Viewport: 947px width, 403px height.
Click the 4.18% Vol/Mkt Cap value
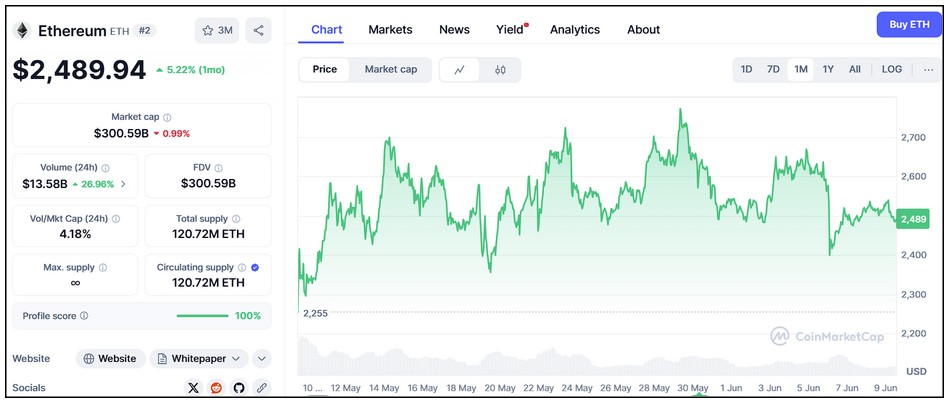pyautogui.click(x=75, y=234)
